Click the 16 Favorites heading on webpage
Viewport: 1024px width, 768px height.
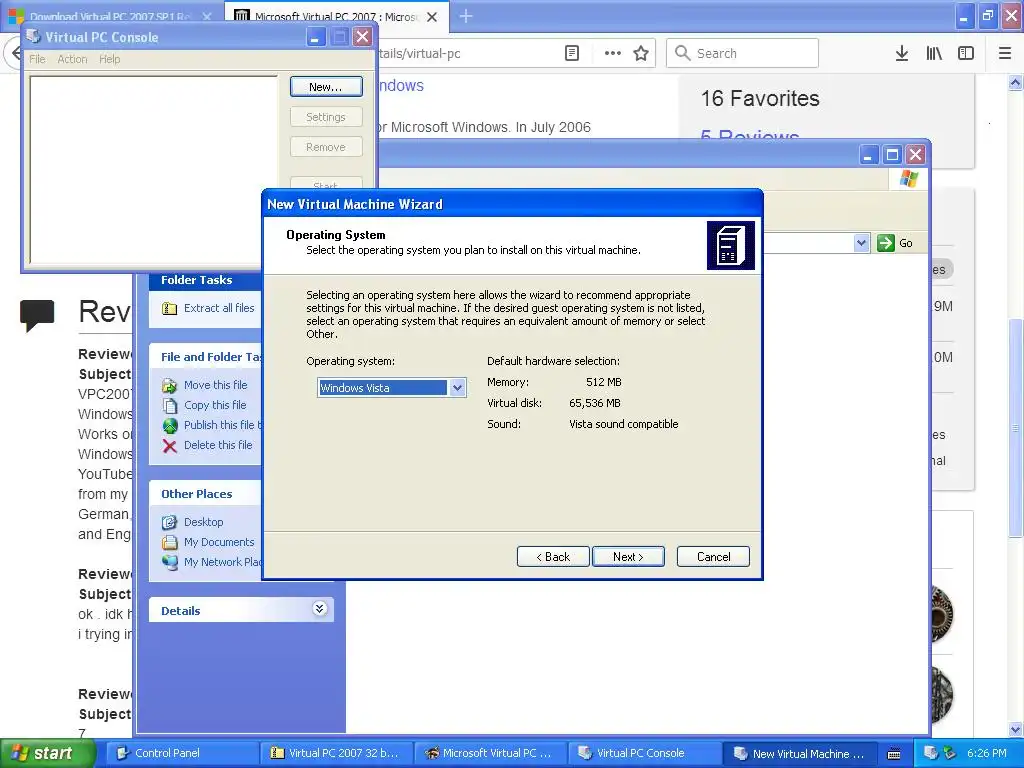point(760,99)
